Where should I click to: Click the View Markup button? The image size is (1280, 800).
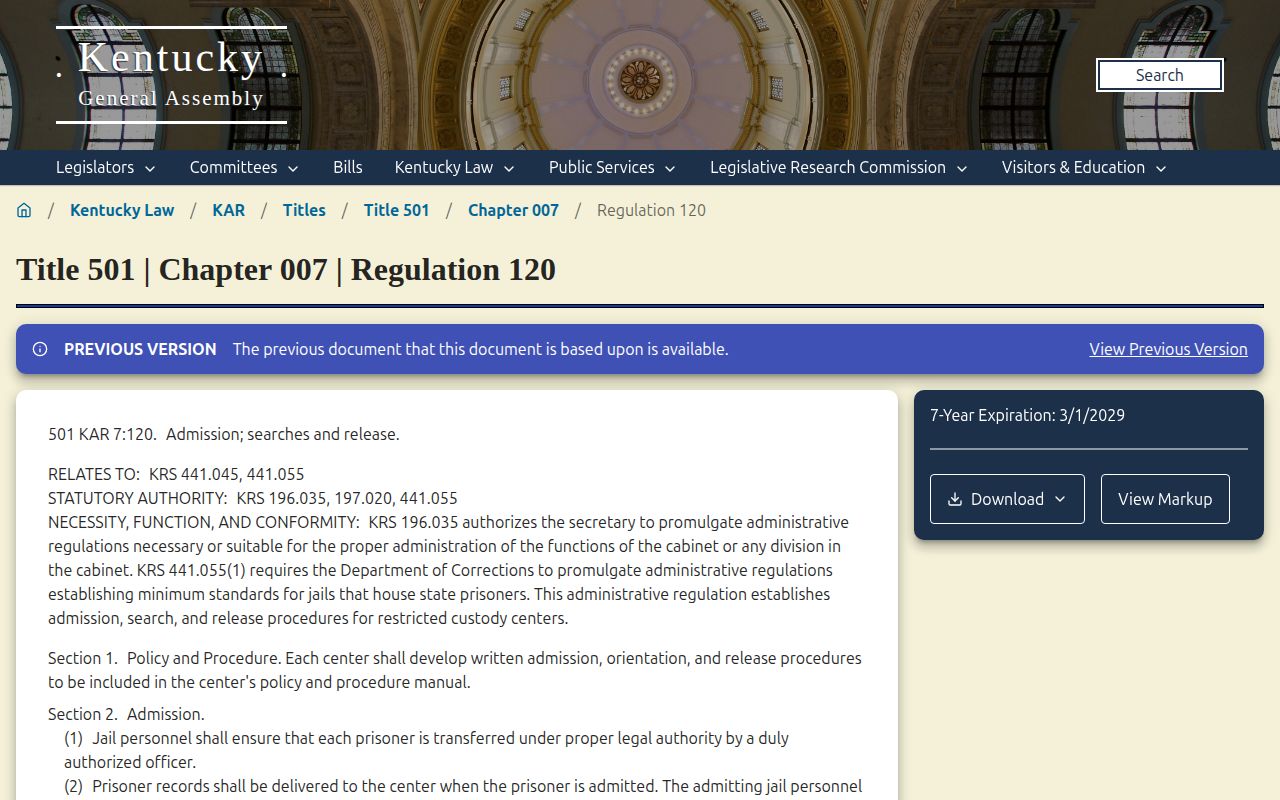coord(1165,499)
